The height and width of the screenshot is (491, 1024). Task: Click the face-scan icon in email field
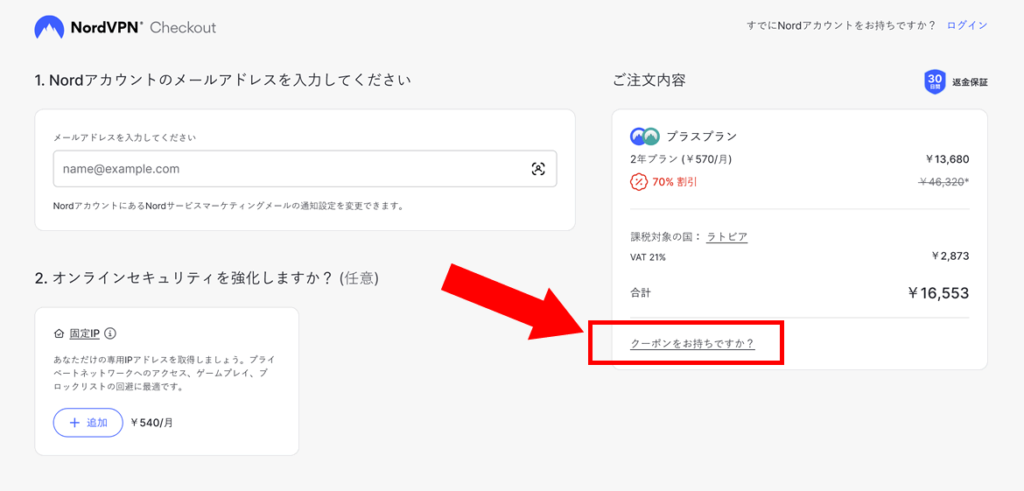[538, 169]
